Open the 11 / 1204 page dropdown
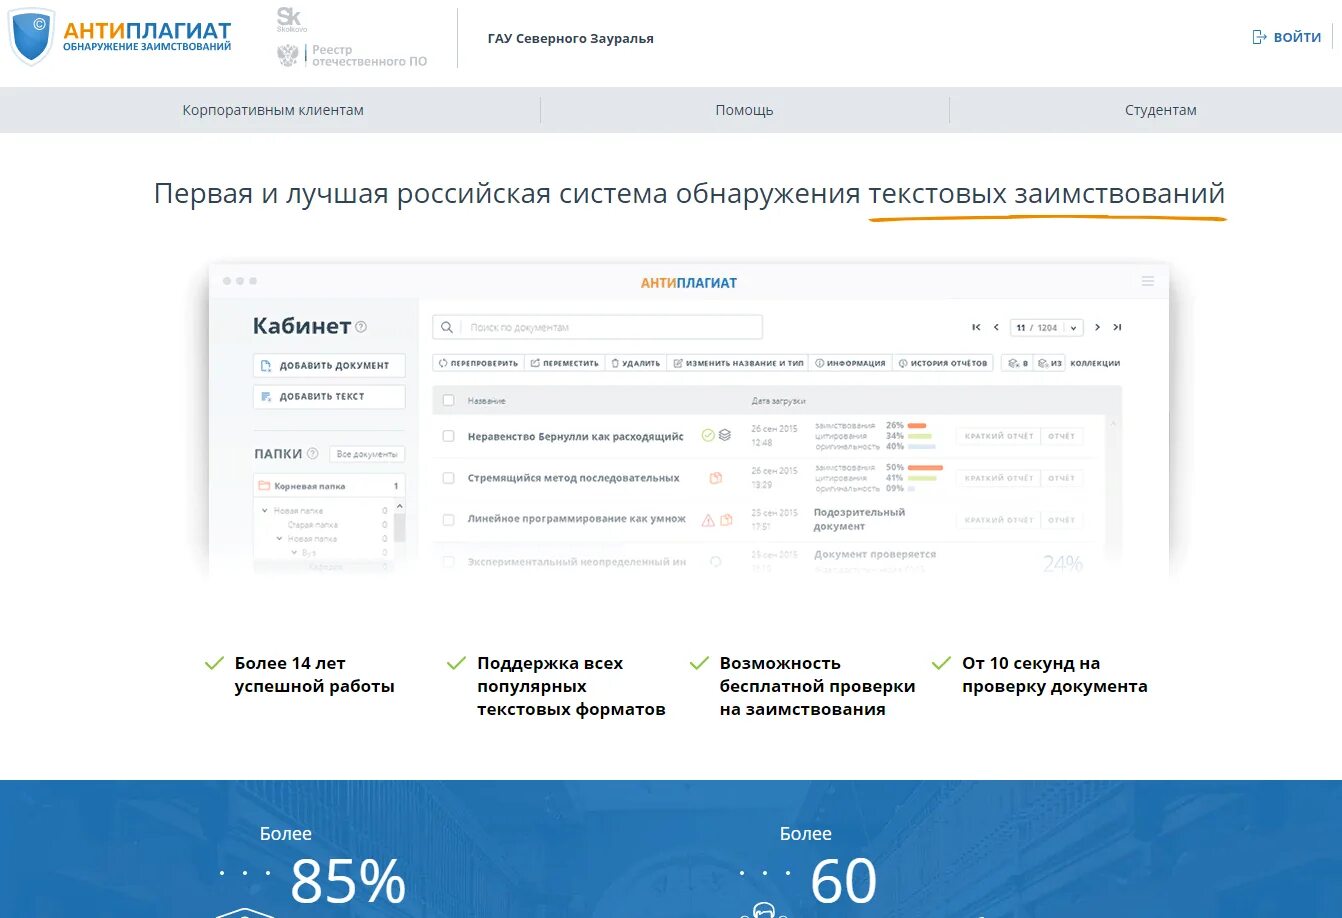The image size is (1342, 918). pyautogui.click(x=1047, y=327)
